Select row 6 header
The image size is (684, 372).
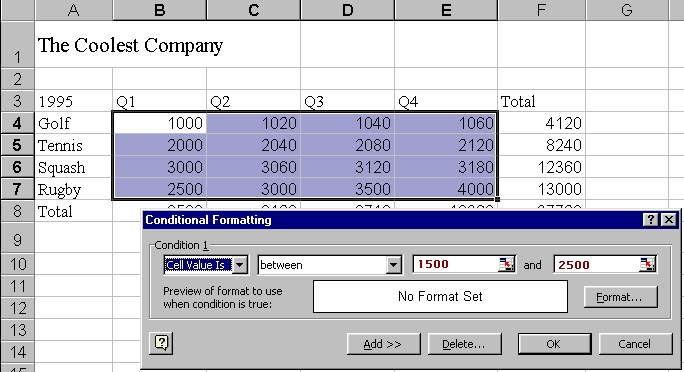tap(17, 167)
